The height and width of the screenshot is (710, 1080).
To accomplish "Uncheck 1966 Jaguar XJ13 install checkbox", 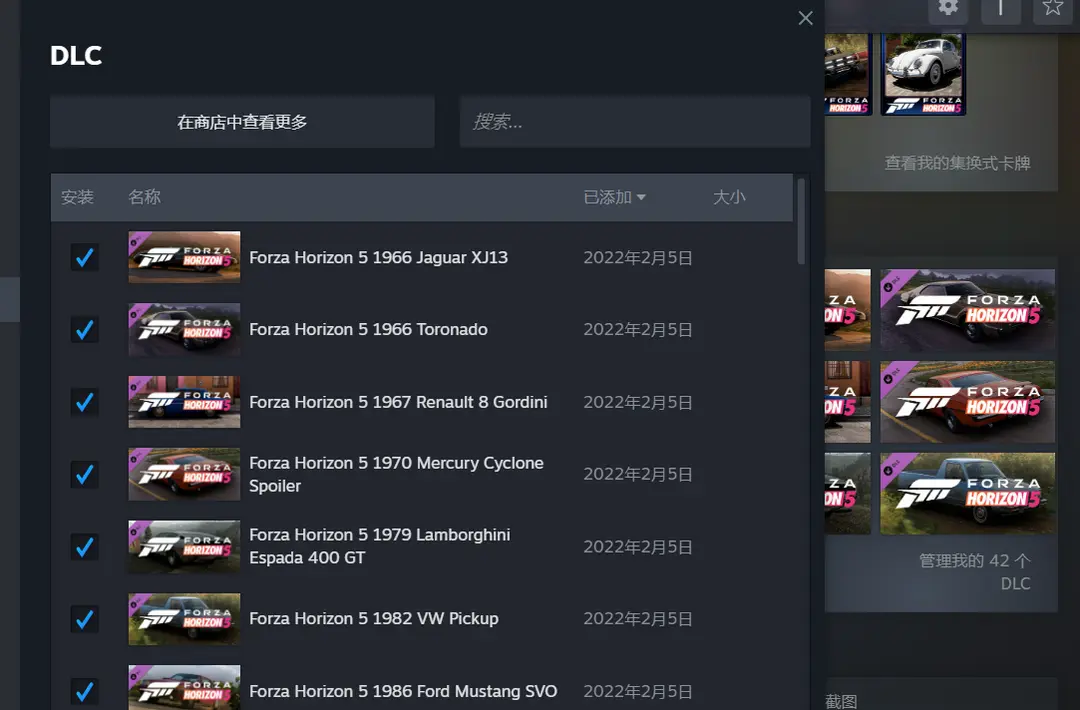I will click(x=85, y=258).
